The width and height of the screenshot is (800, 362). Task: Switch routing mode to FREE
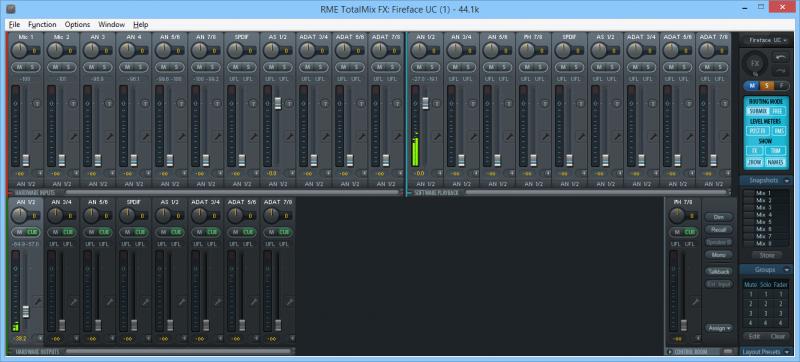click(x=778, y=111)
